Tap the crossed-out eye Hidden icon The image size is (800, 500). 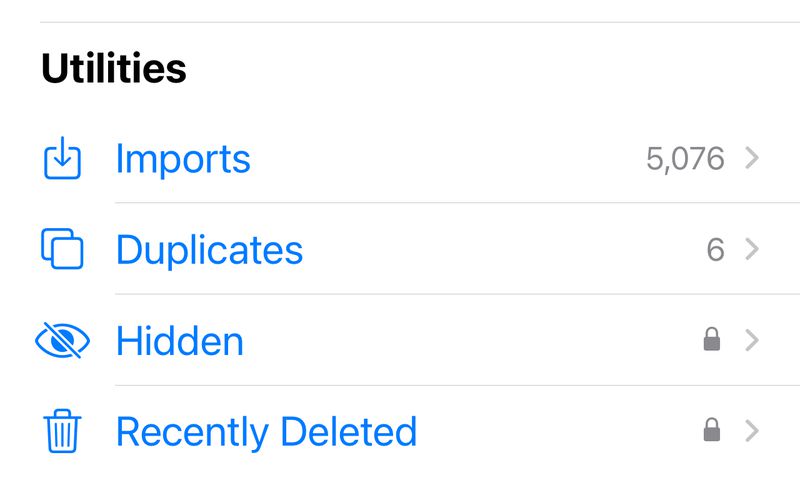pos(62,341)
